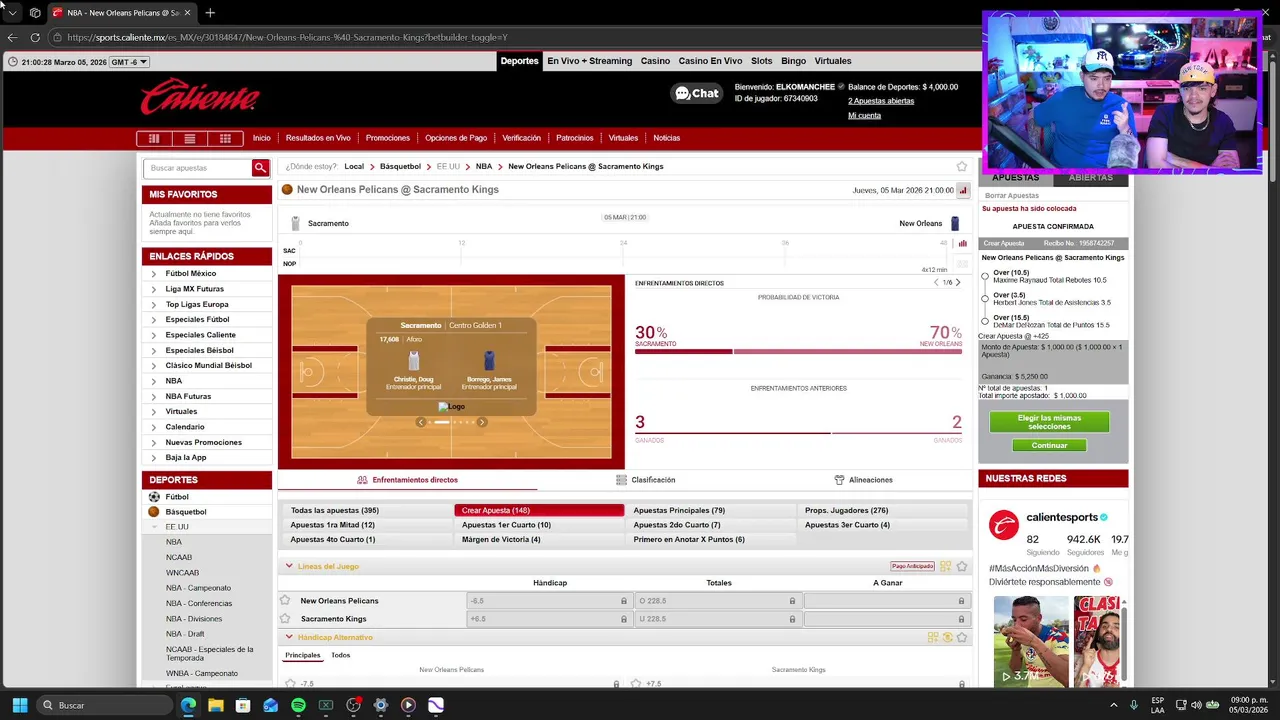Open Microsoft Edge from the taskbar
1280x720 pixels.
pyautogui.click(x=188, y=705)
